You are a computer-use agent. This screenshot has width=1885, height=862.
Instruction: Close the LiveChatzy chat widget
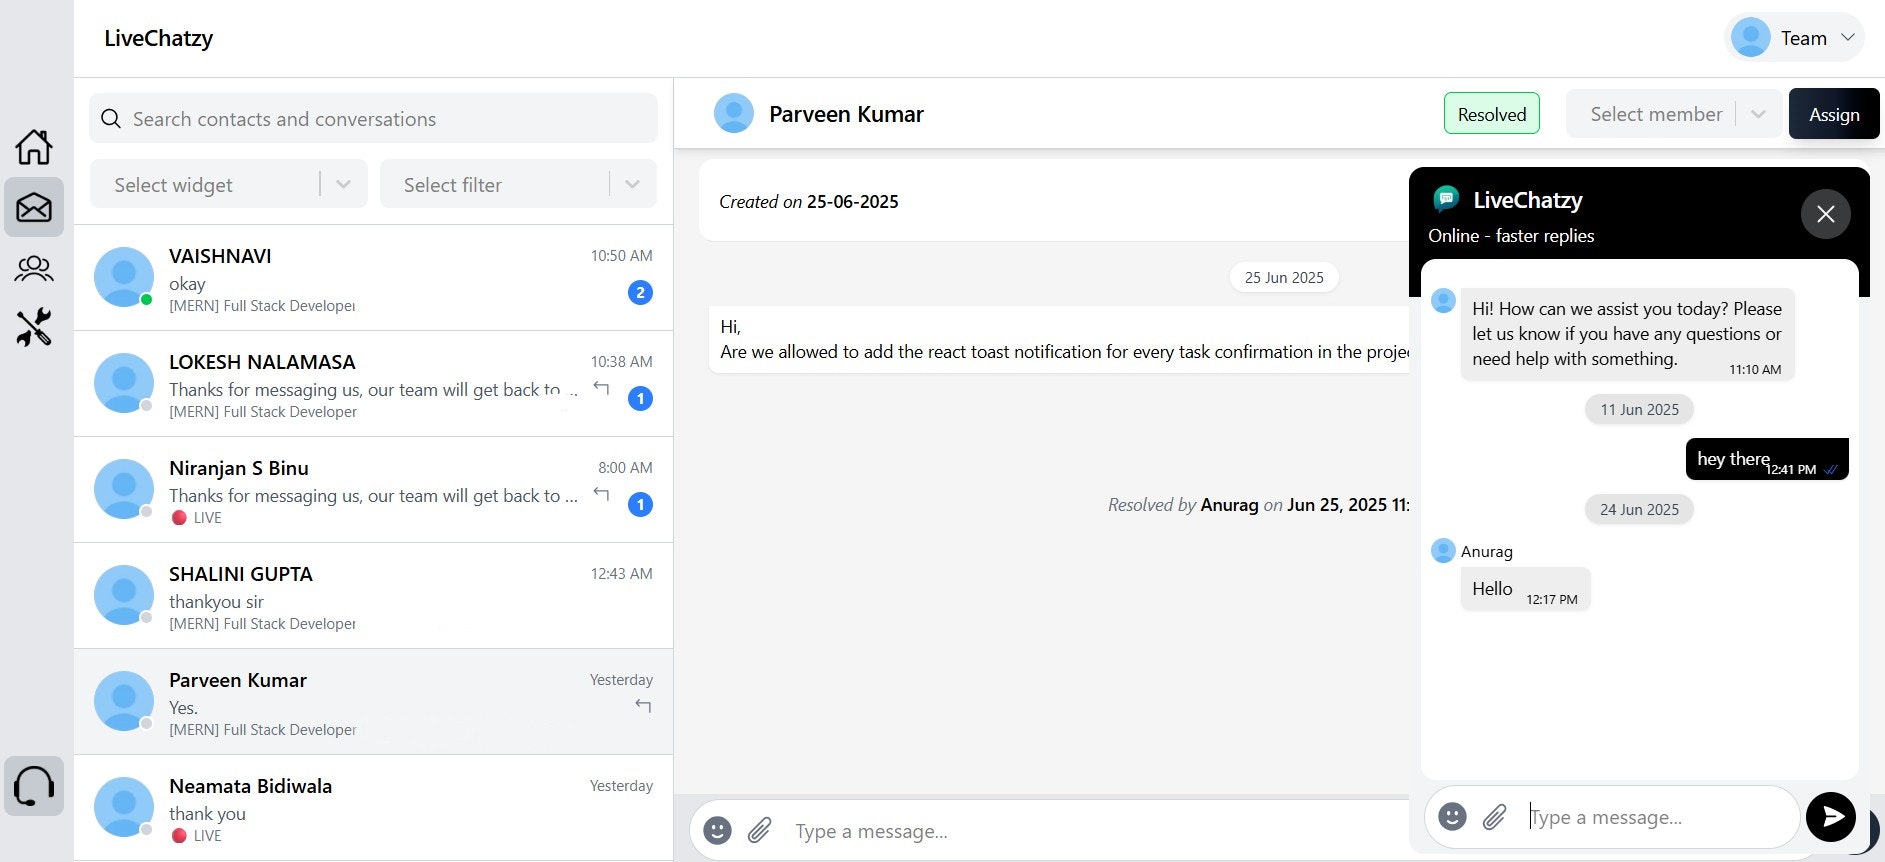1826,214
